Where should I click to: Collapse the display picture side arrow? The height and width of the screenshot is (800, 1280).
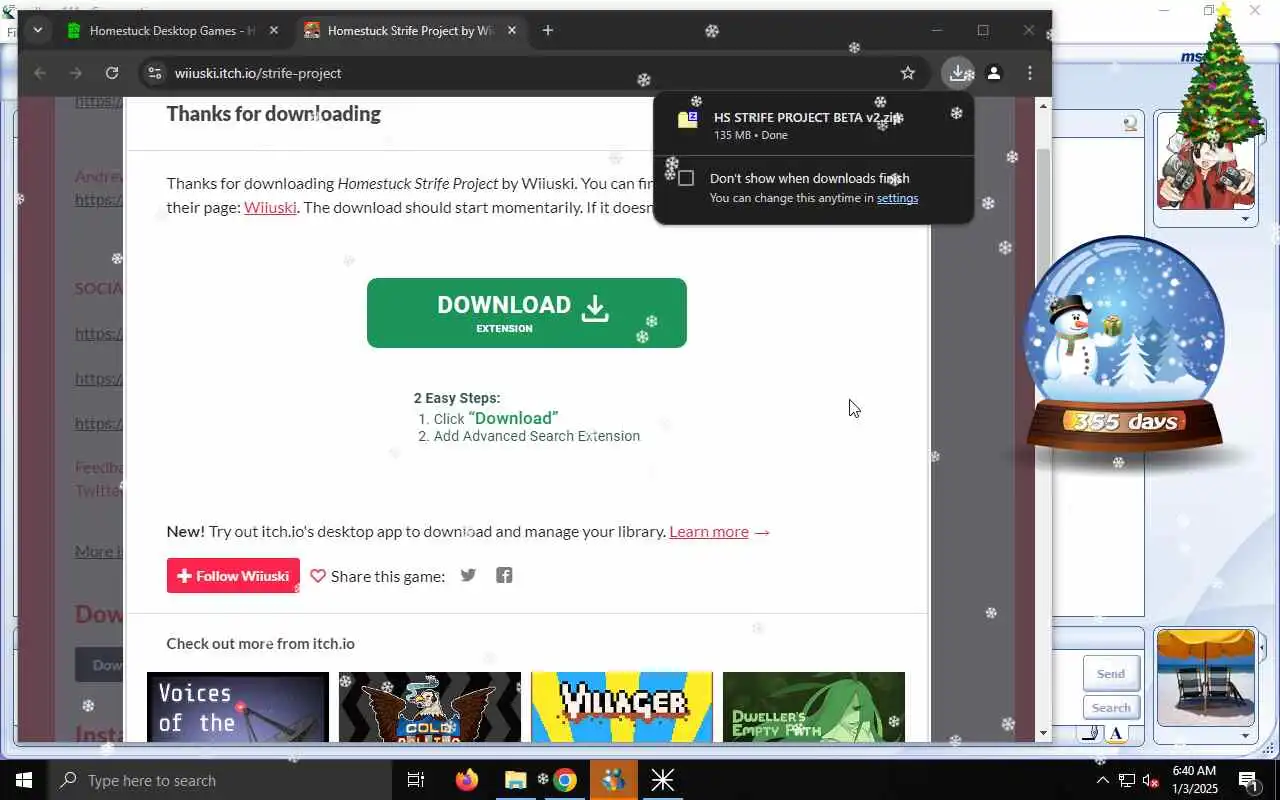point(1261,648)
